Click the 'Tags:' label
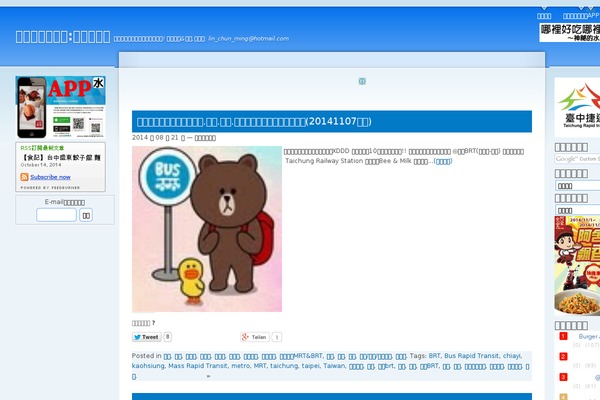This screenshot has width=600, height=400. click(418, 356)
